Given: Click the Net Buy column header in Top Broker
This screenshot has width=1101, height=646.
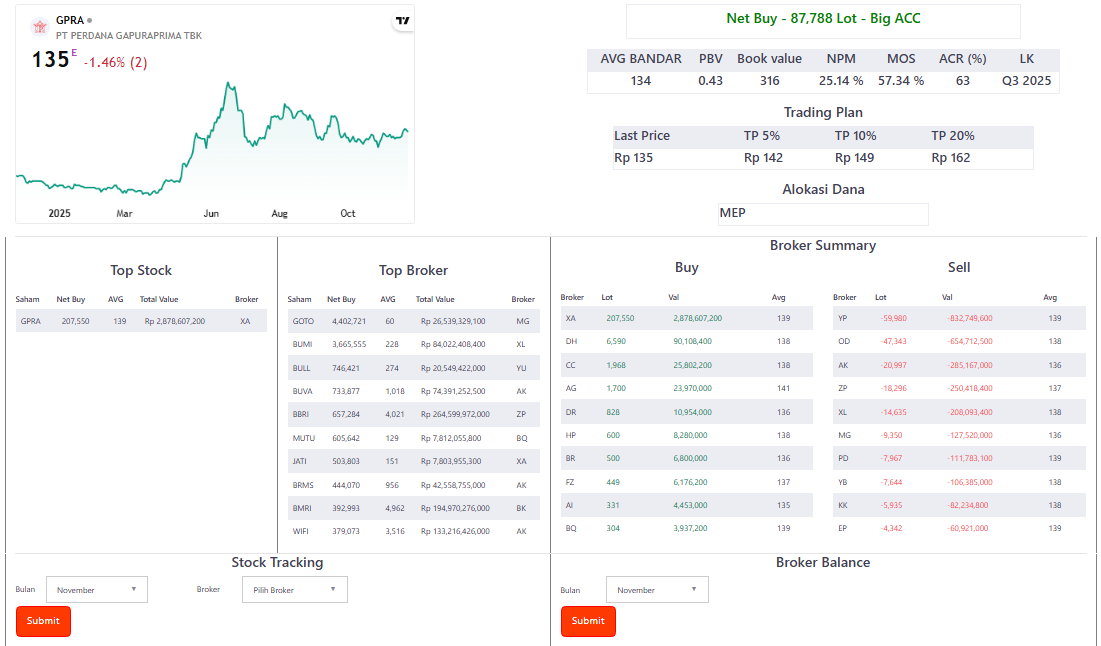Looking at the screenshot, I should click(341, 299).
